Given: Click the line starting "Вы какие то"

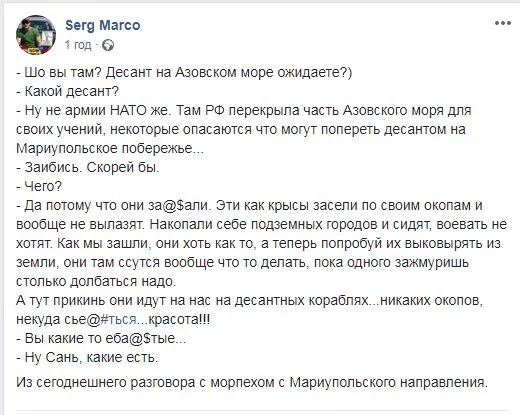Looking at the screenshot, I should [x=101, y=338].
